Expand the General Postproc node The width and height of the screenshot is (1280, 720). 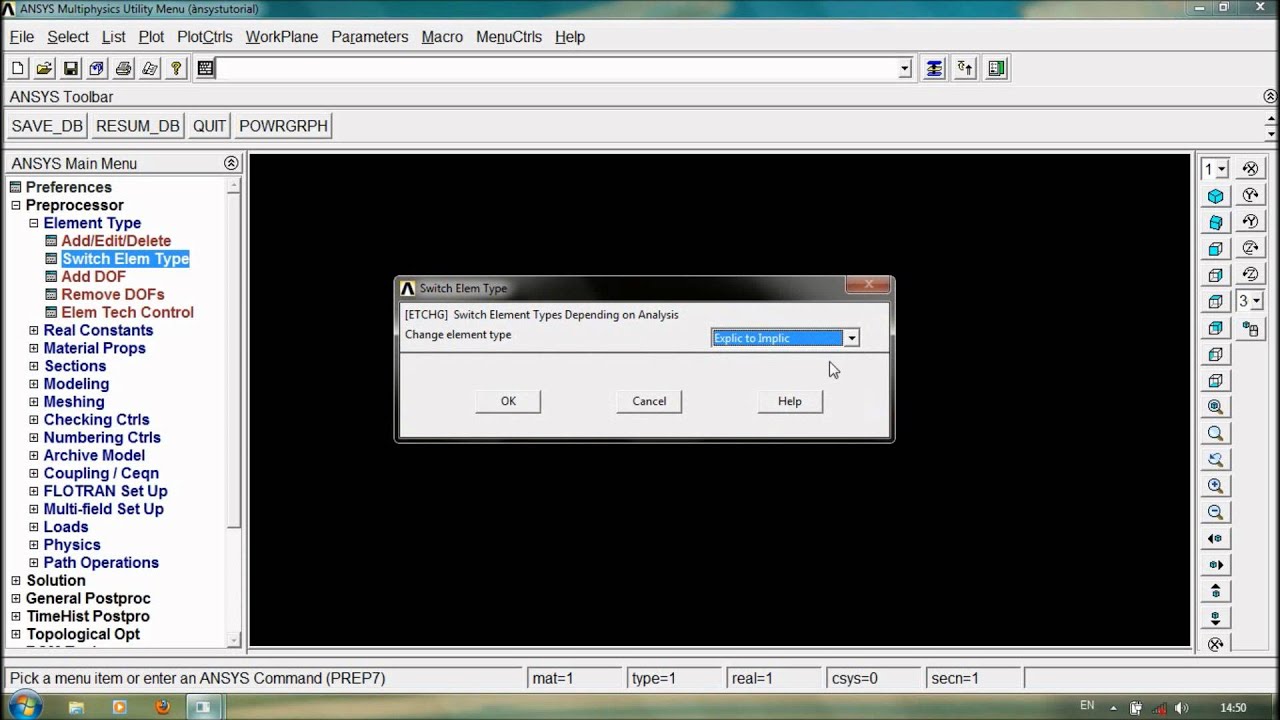15,598
